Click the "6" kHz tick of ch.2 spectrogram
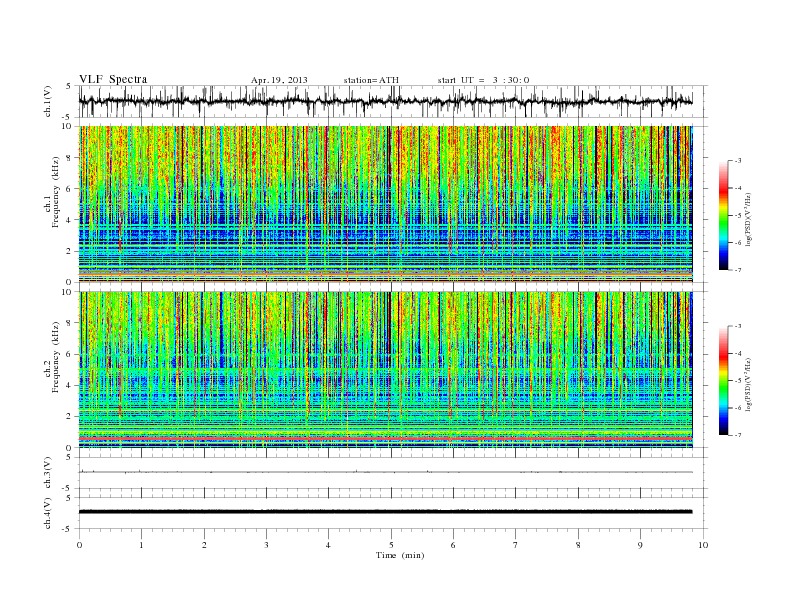This screenshot has height=612, width=792. (69, 354)
